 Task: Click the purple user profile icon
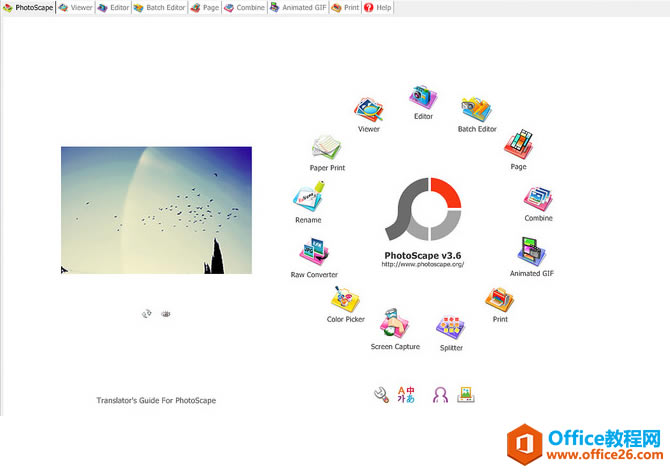[440, 395]
